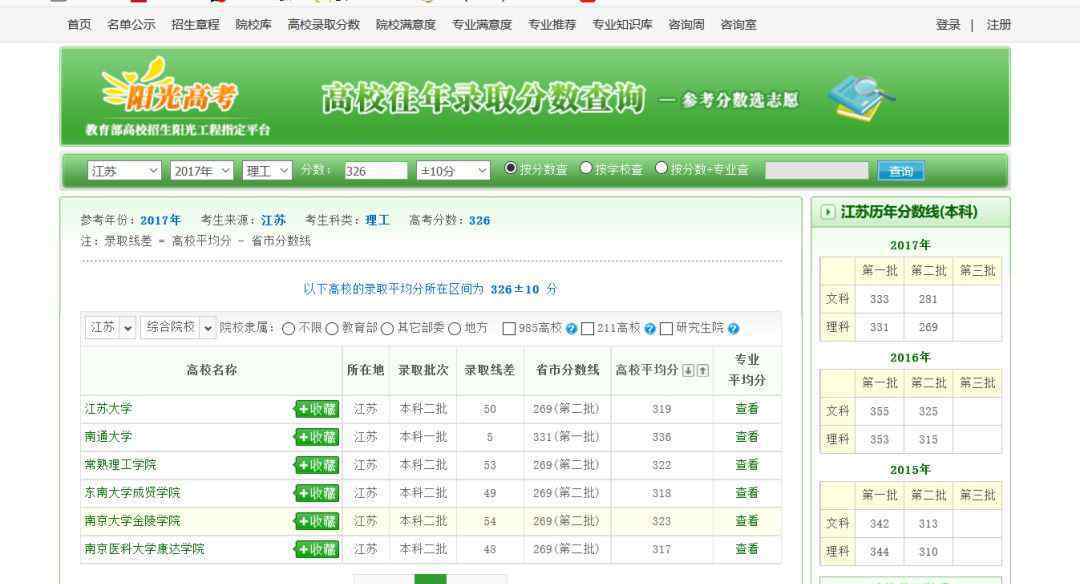This screenshot has height=584, width=1080.
Task: Click 查看 for 江苏大学 major scores
Action: click(747, 409)
